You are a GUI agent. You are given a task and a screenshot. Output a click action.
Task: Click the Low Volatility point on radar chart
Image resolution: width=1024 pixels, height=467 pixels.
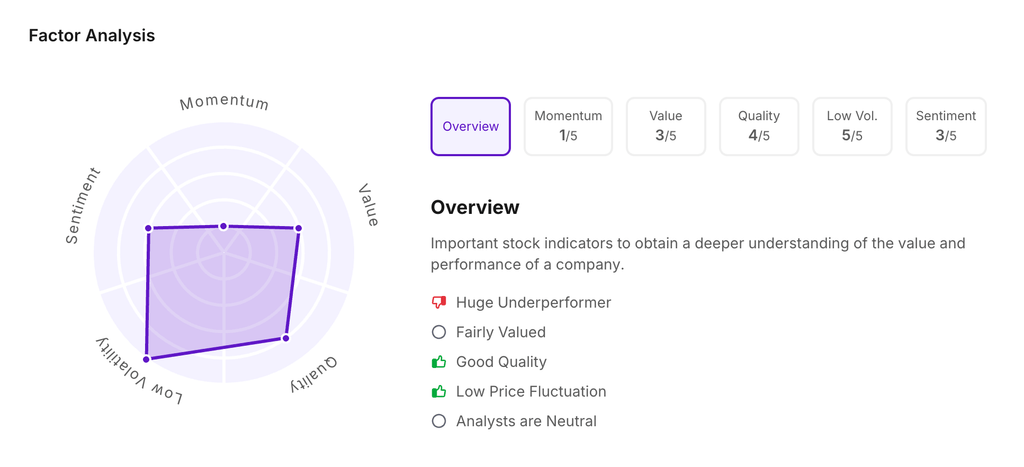(147, 358)
